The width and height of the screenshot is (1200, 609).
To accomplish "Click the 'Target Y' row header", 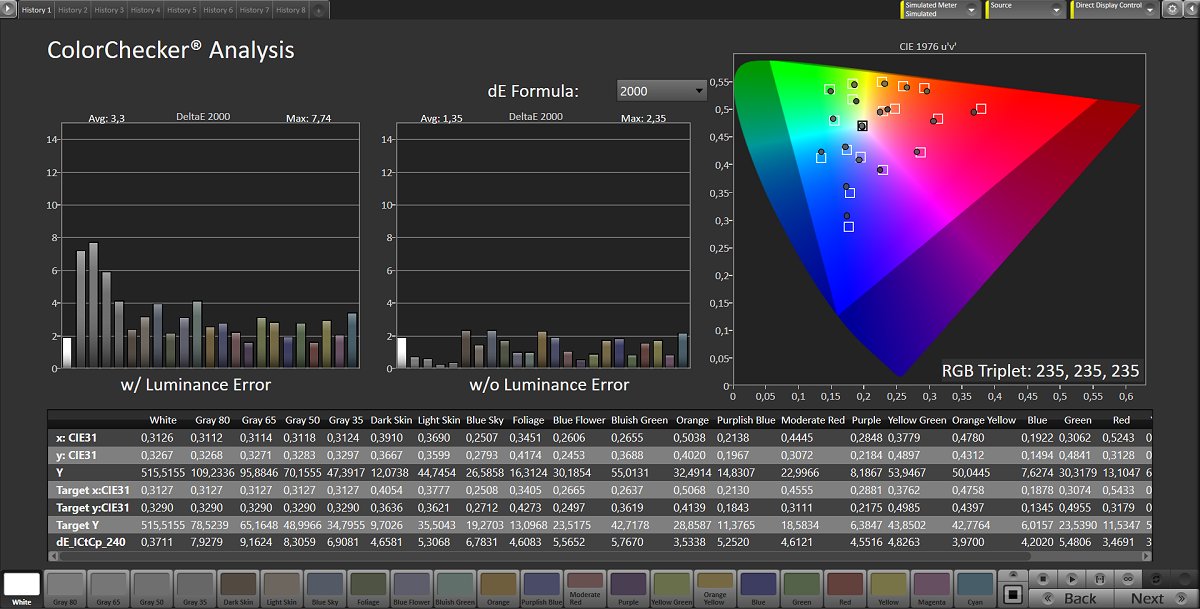I will (78, 525).
